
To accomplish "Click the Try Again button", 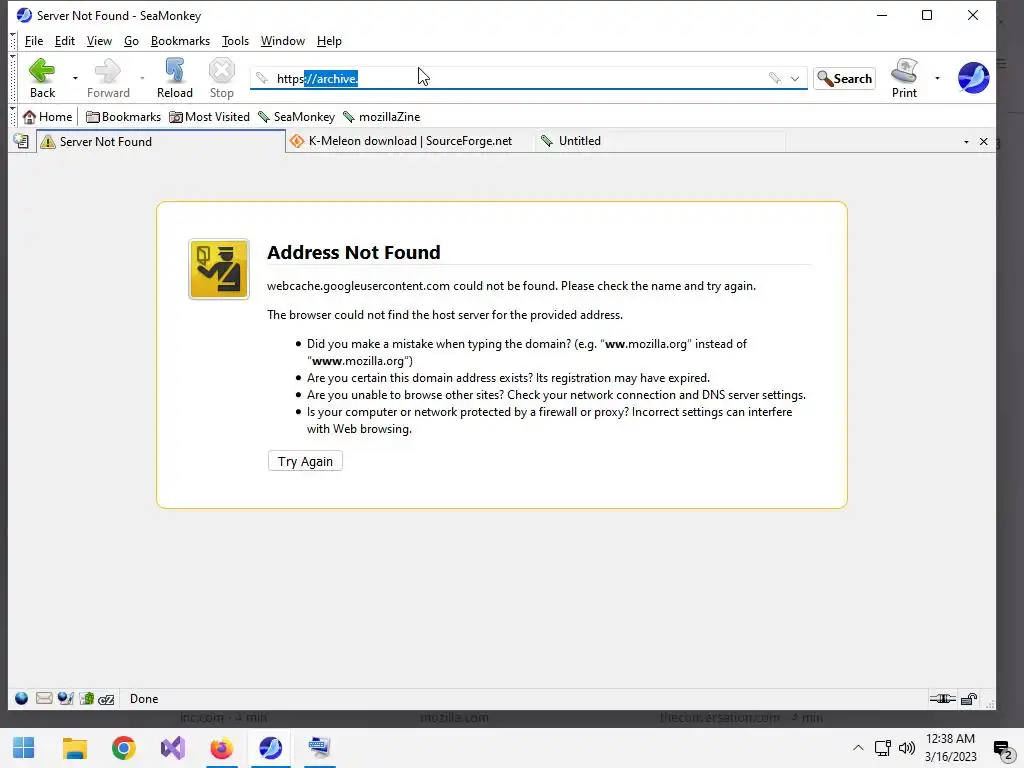I will tap(305, 461).
